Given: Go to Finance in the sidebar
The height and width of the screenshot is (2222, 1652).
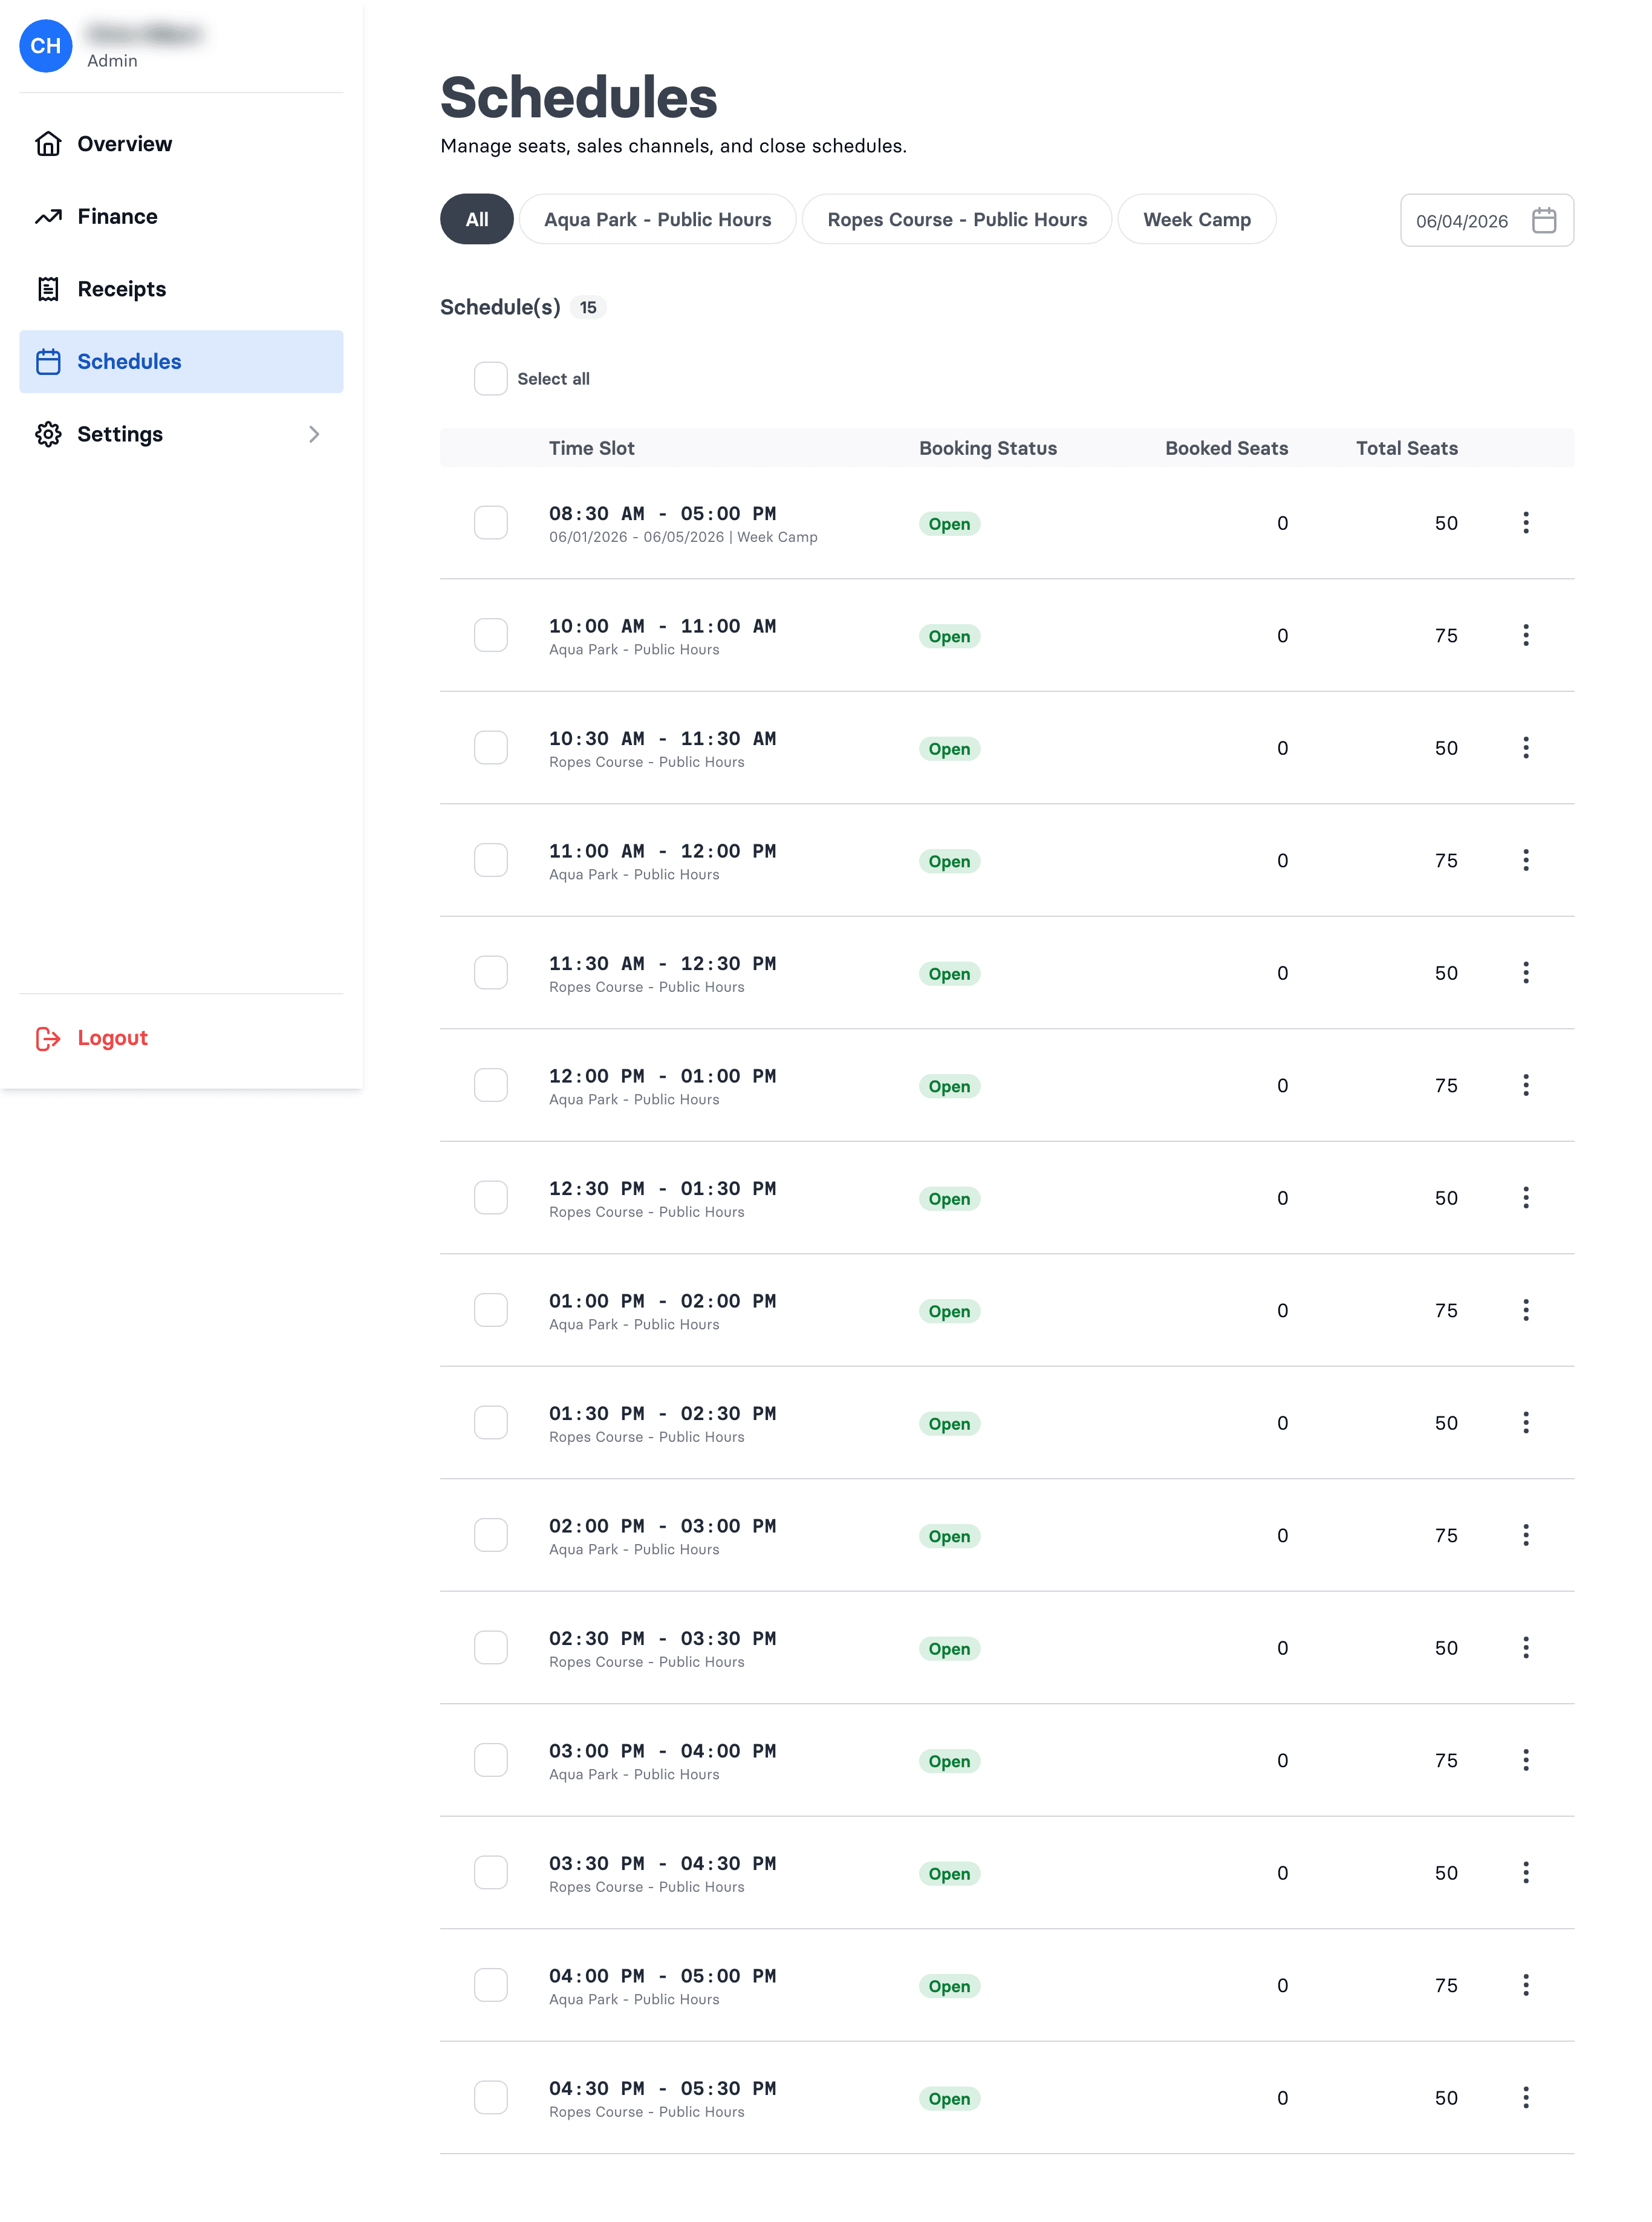Looking at the screenshot, I should (x=181, y=217).
